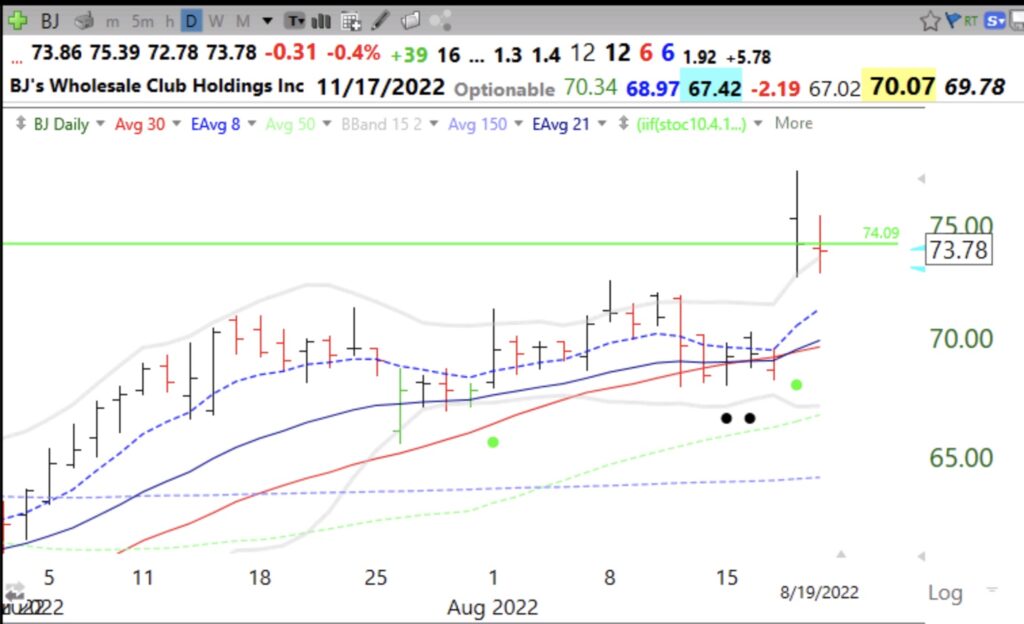Click the star favorite icon
This screenshot has height=624, width=1024.
pyautogui.click(x=930, y=20)
